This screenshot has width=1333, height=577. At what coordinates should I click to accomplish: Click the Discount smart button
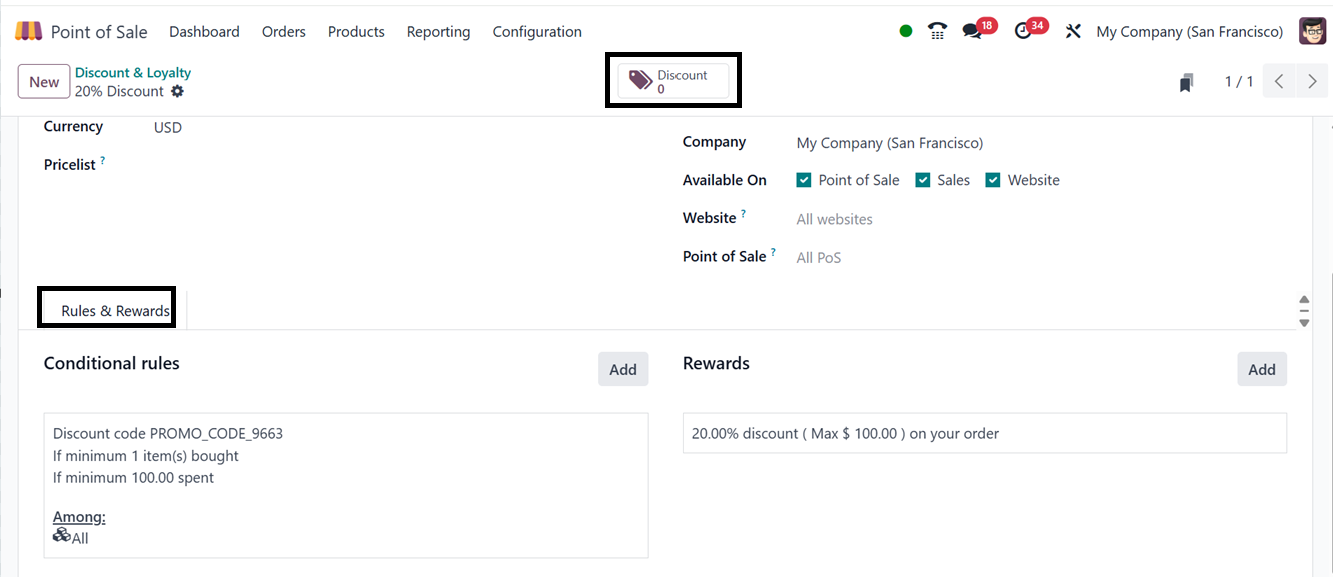point(673,82)
